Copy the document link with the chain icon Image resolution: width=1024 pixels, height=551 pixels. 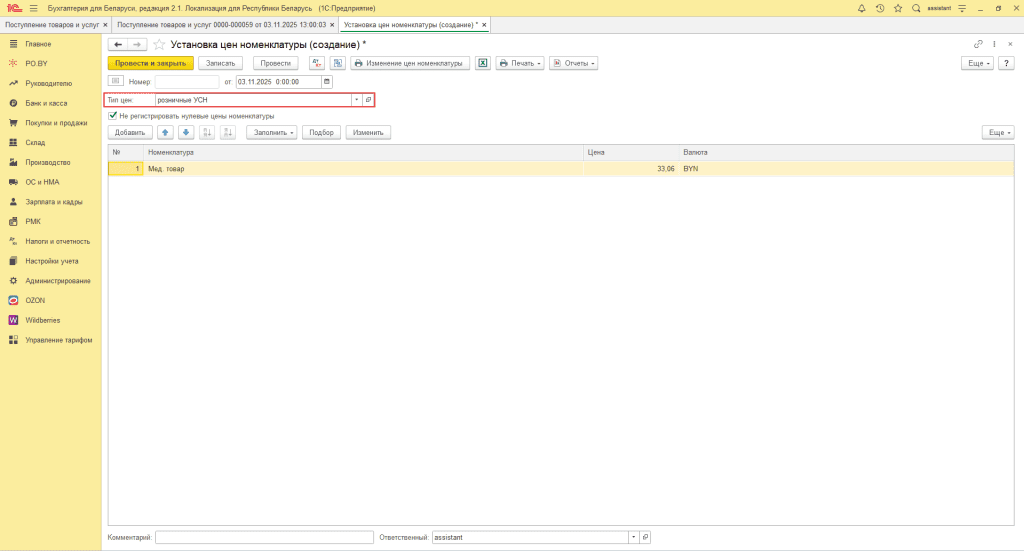[x=978, y=45]
